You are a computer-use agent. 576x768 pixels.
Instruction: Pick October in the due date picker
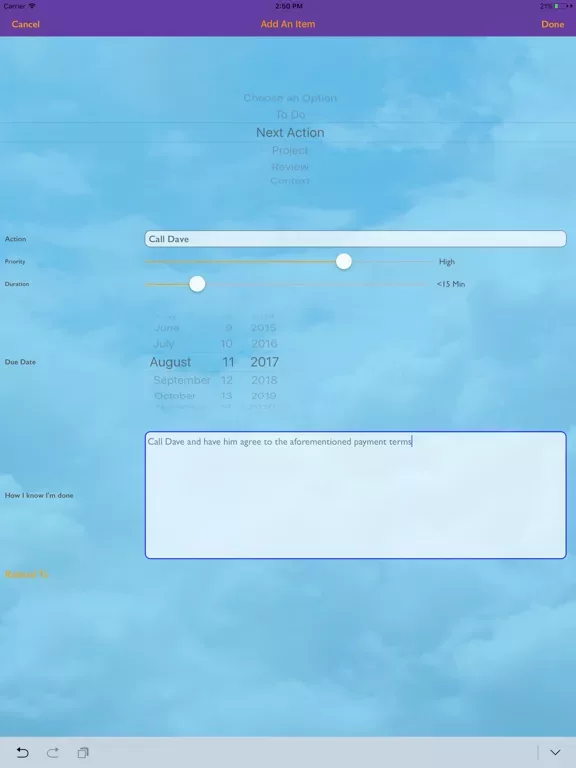pyautogui.click(x=175, y=396)
